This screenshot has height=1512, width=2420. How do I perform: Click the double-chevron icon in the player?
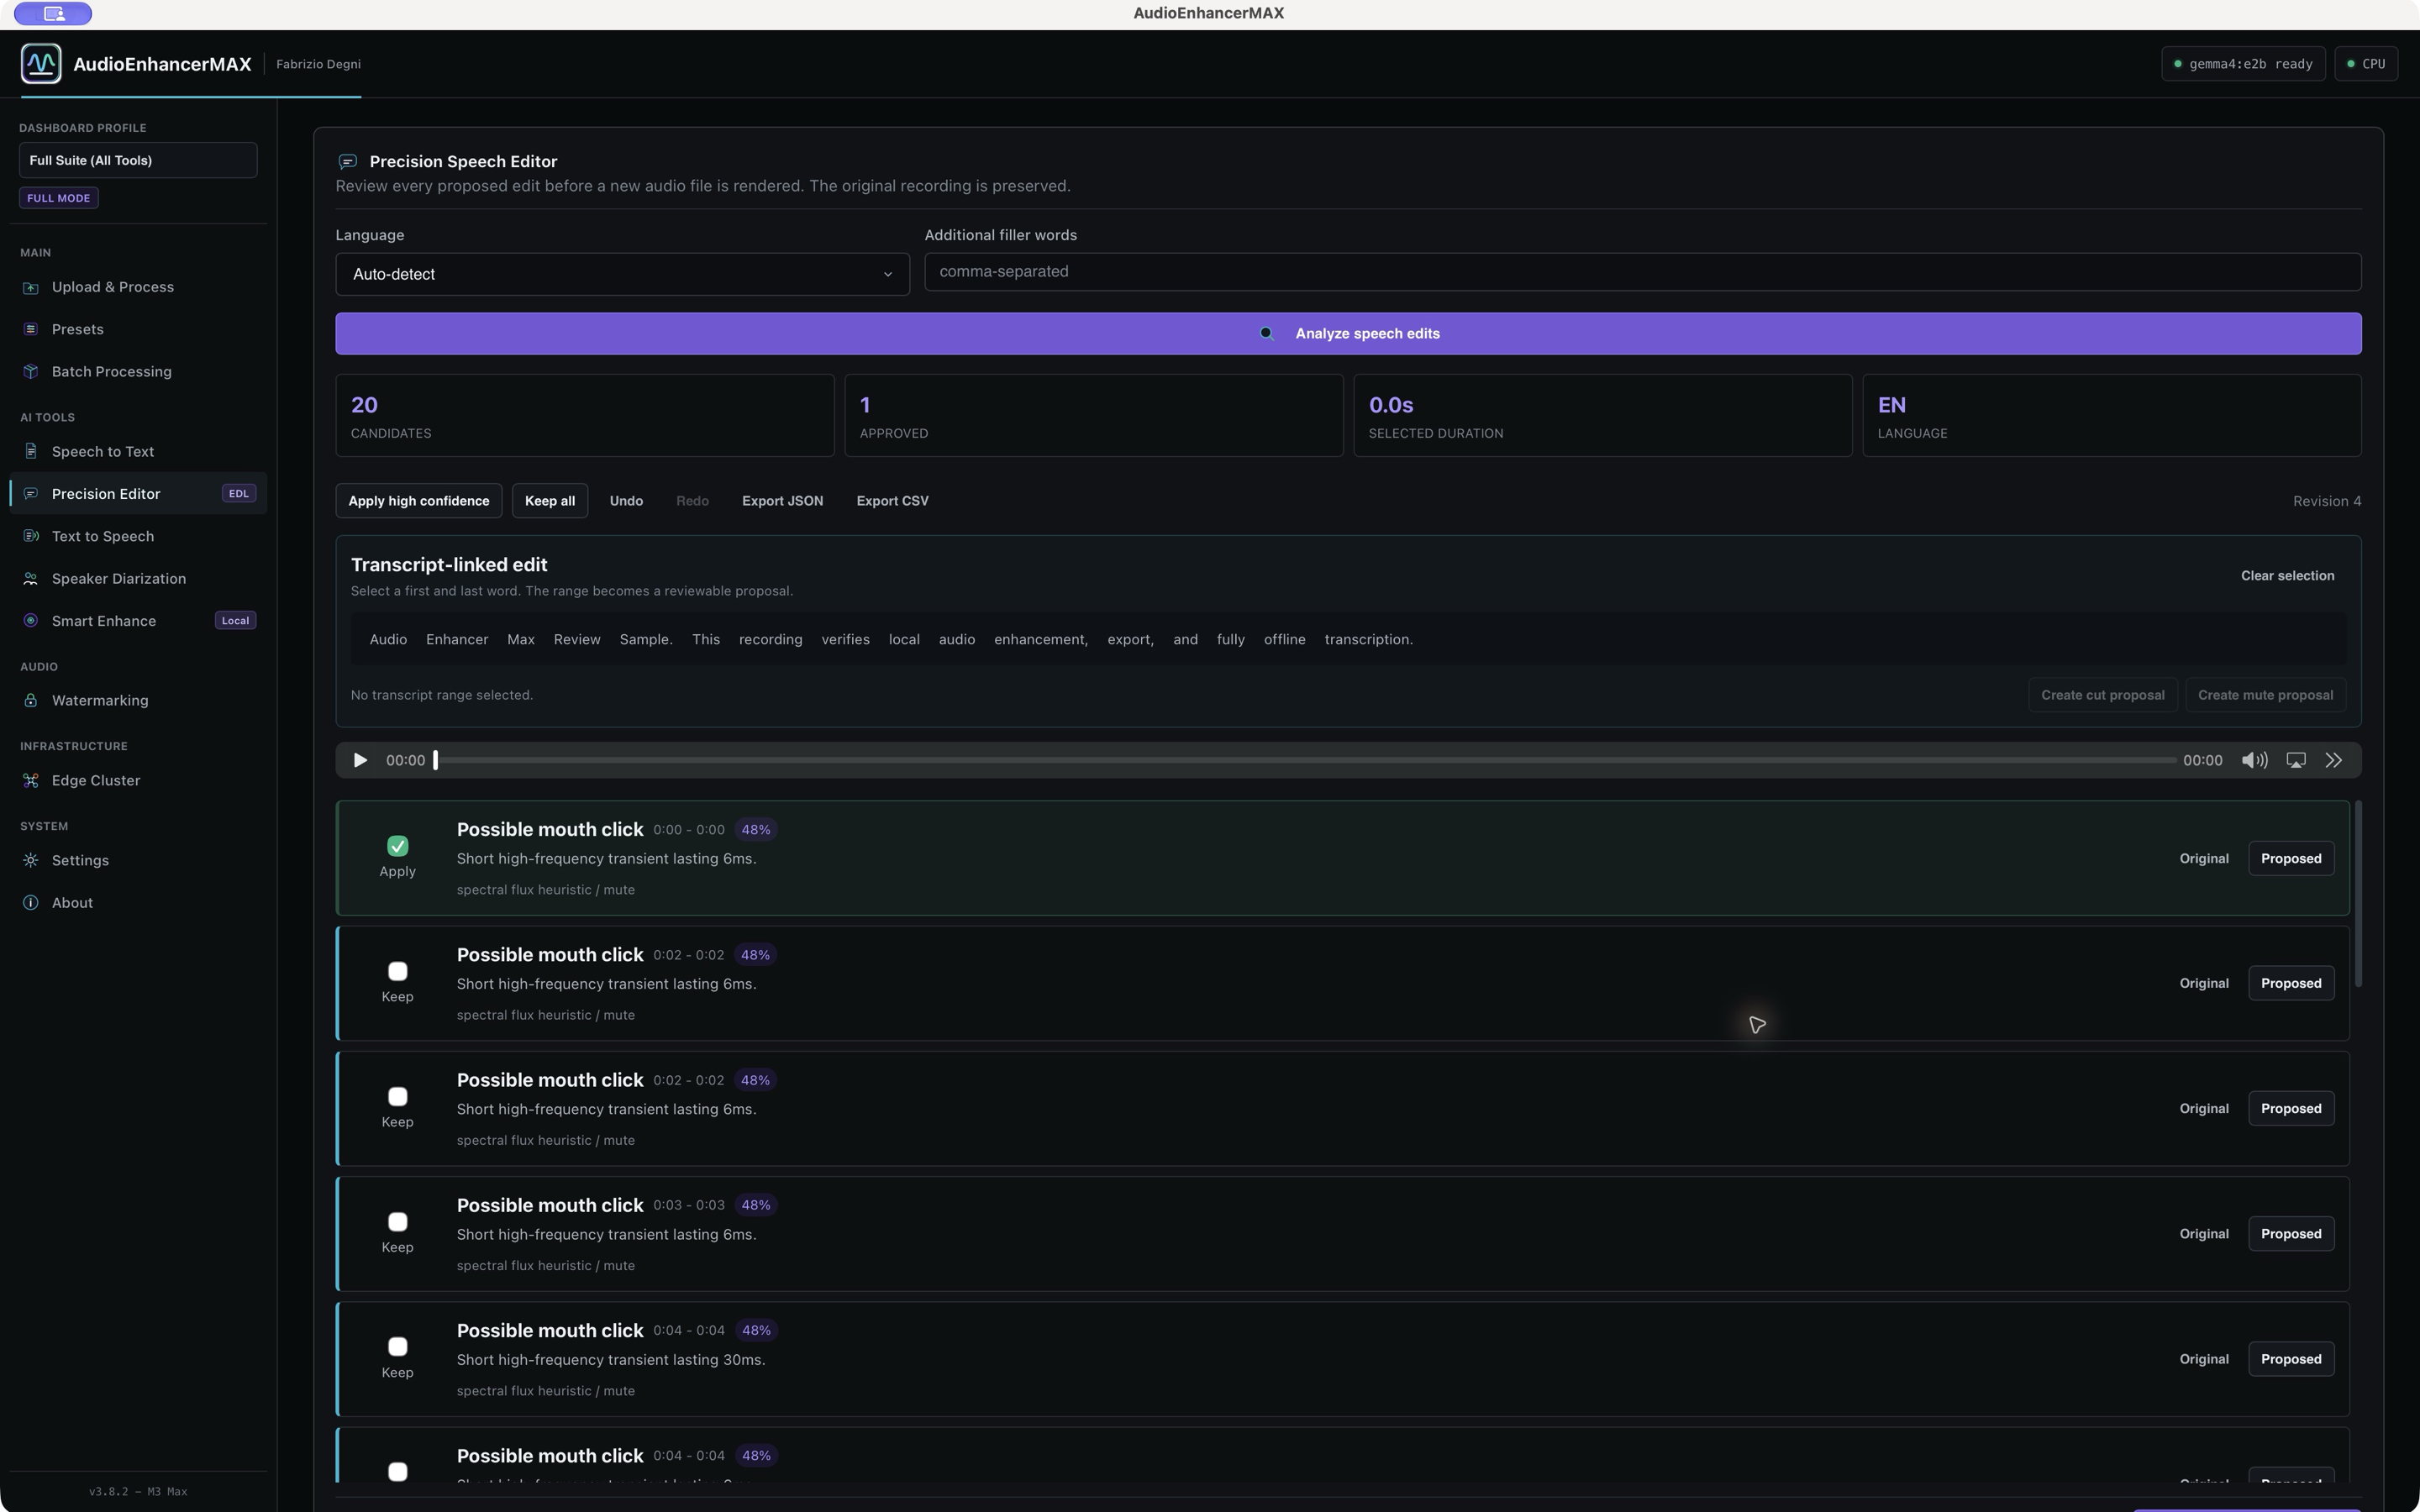point(2334,761)
